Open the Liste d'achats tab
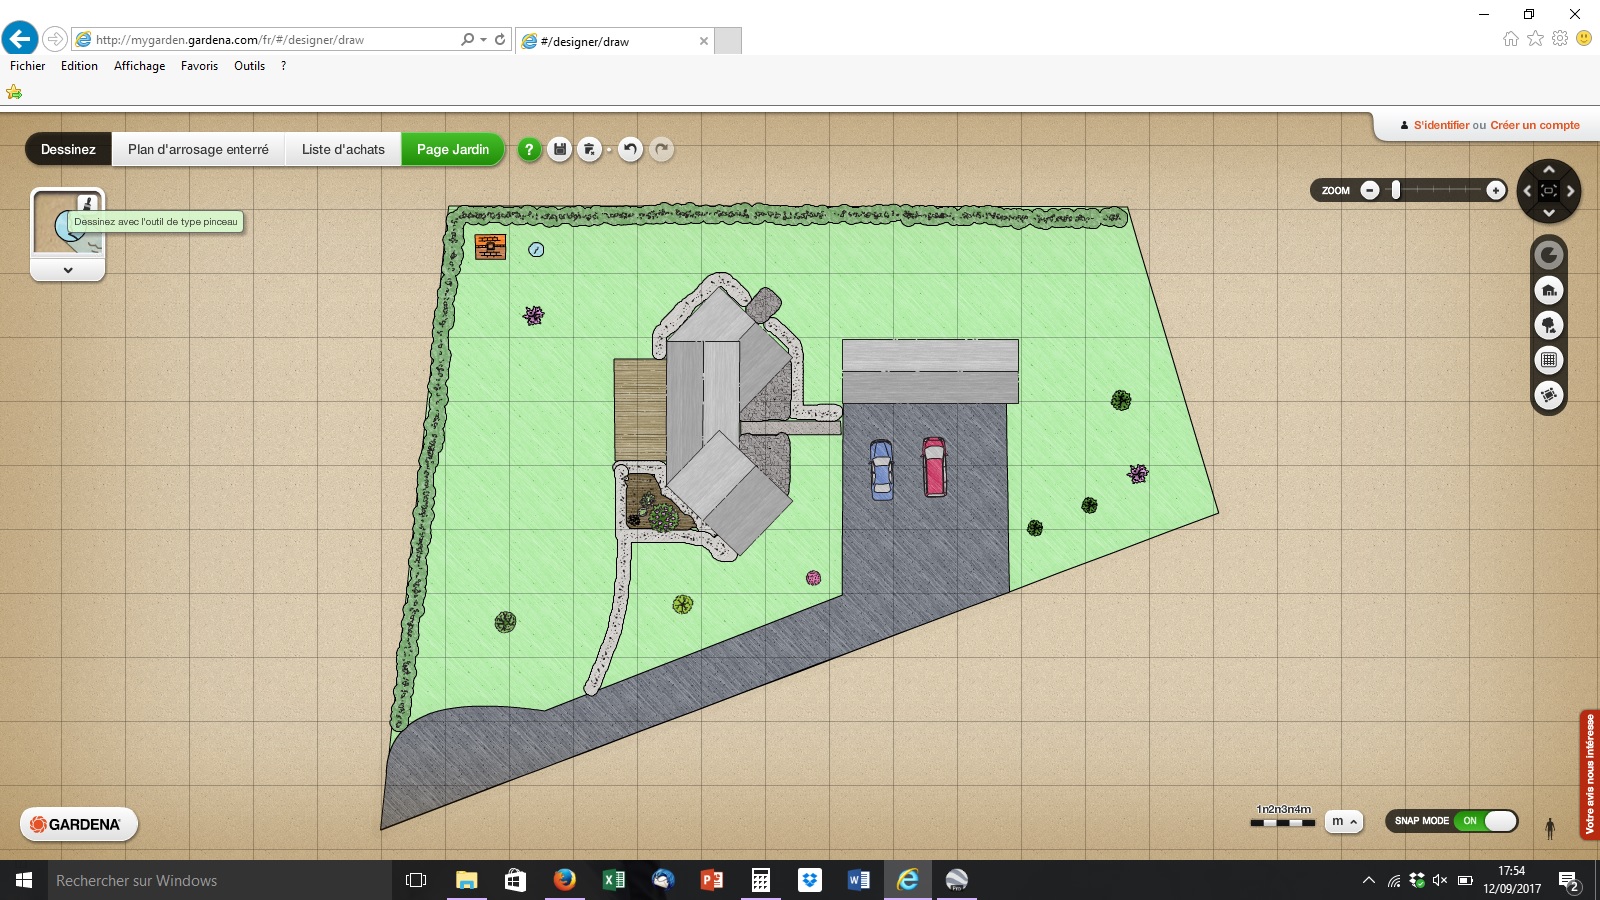This screenshot has width=1600, height=900. point(343,149)
